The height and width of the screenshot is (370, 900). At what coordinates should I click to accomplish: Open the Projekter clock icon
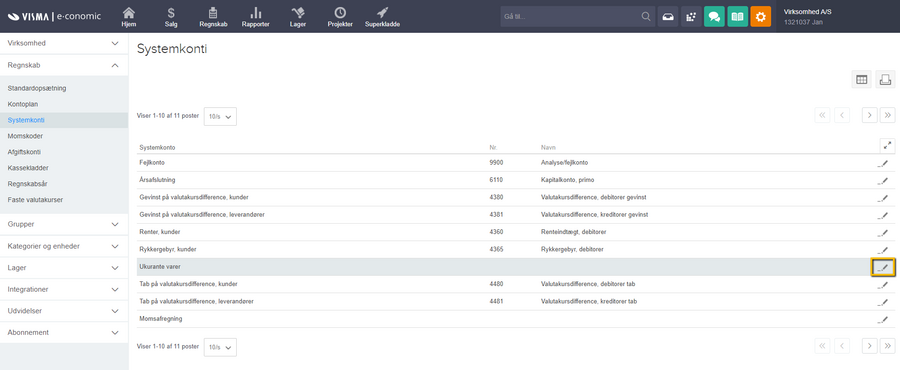click(x=340, y=17)
